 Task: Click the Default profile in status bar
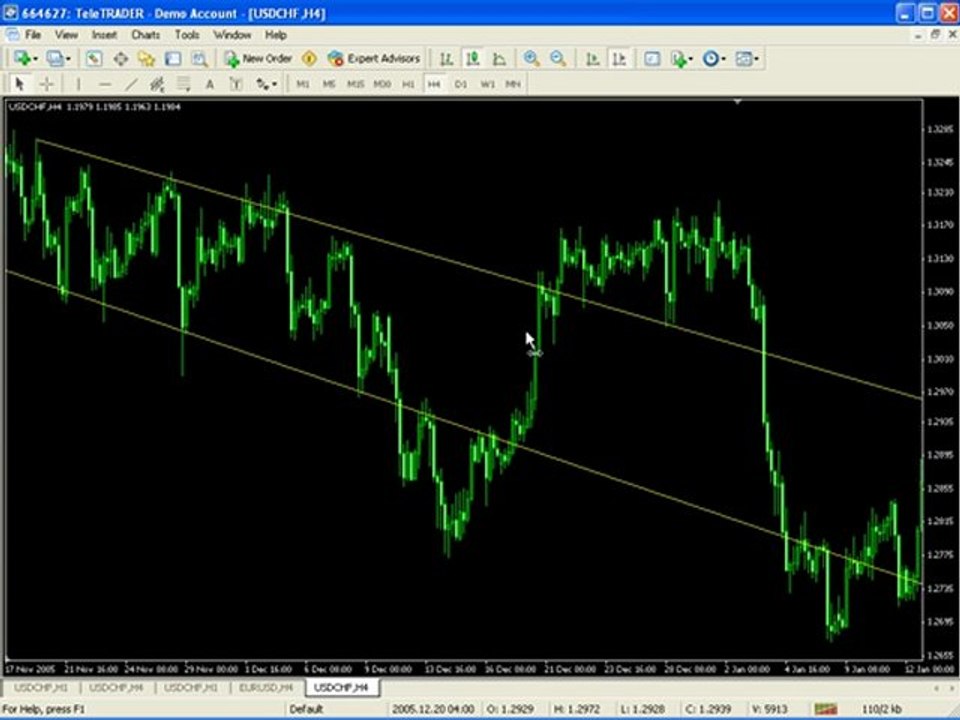click(306, 709)
